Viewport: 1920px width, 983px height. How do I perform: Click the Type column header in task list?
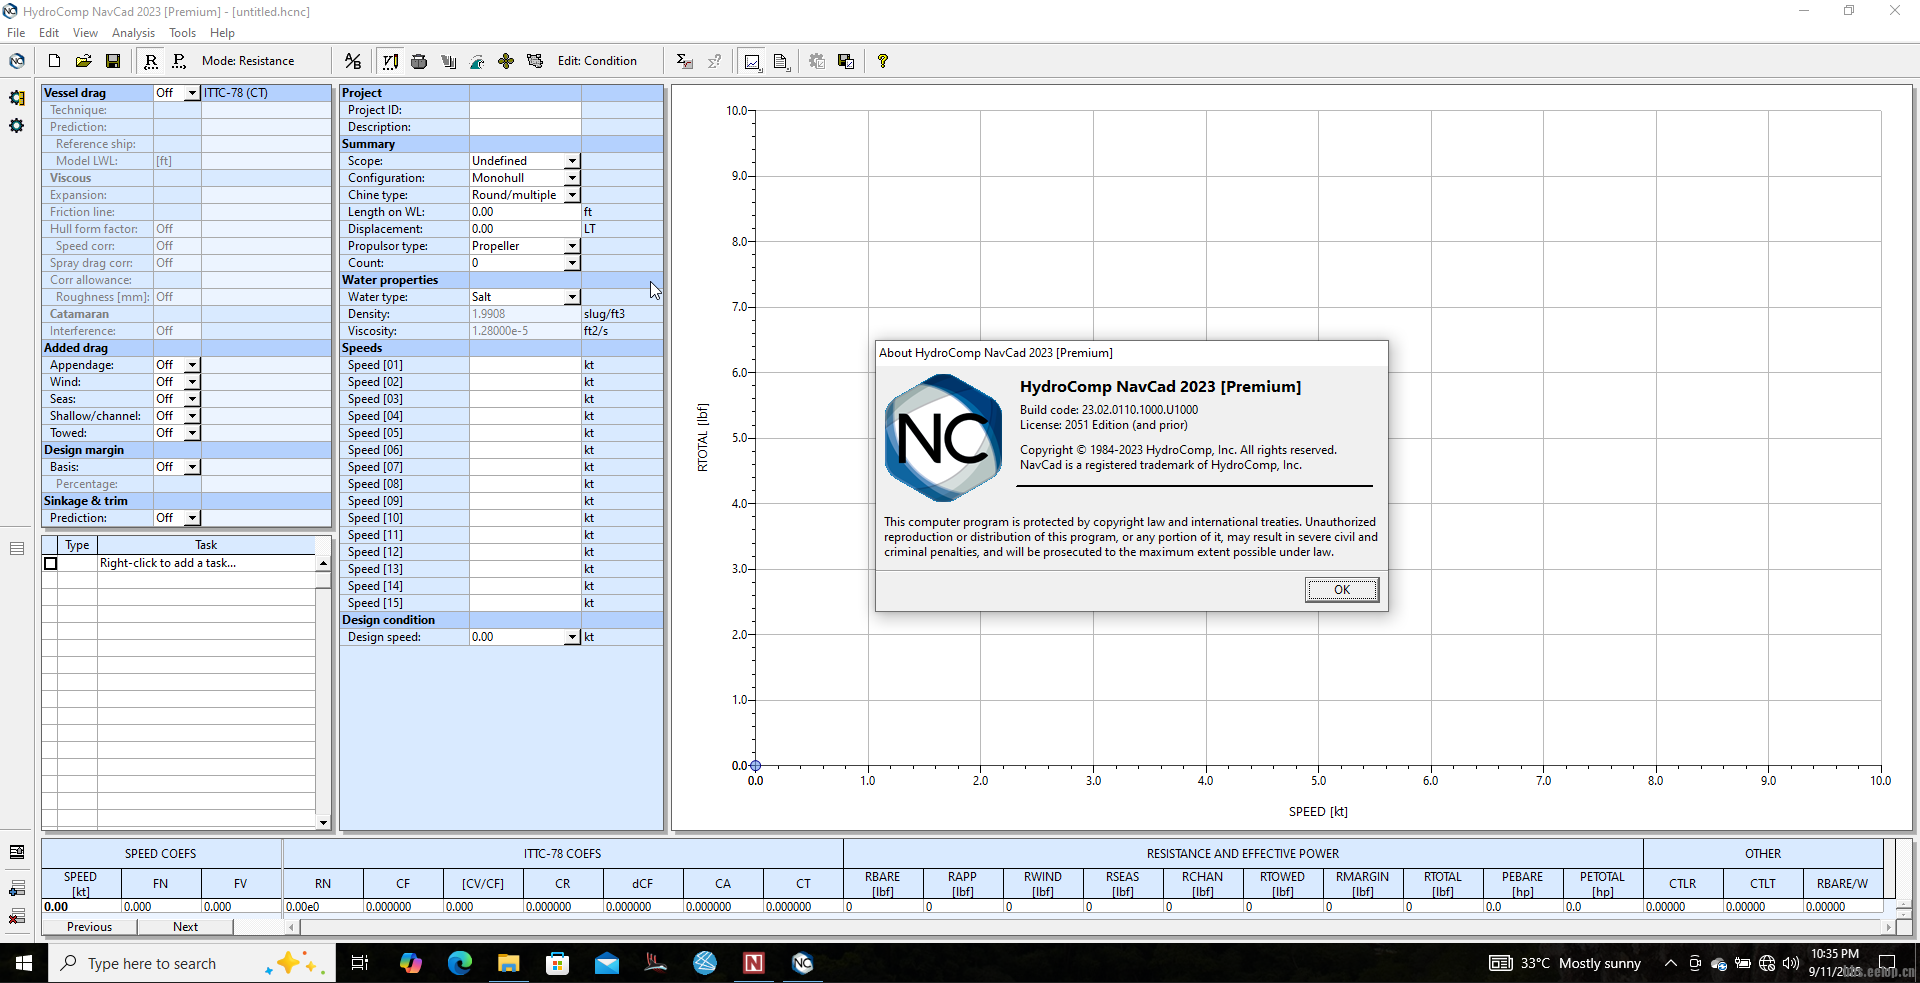(x=77, y=545)
